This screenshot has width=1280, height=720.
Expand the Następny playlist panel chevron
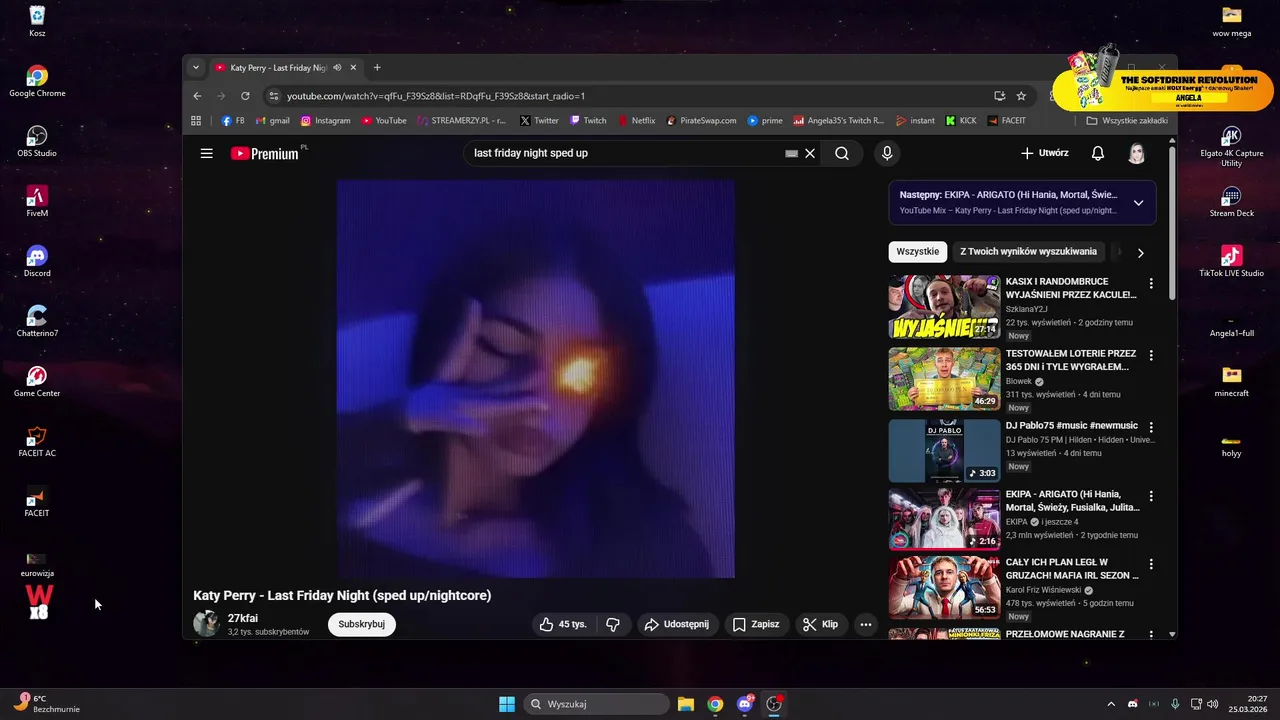[x=1138, y=203]
